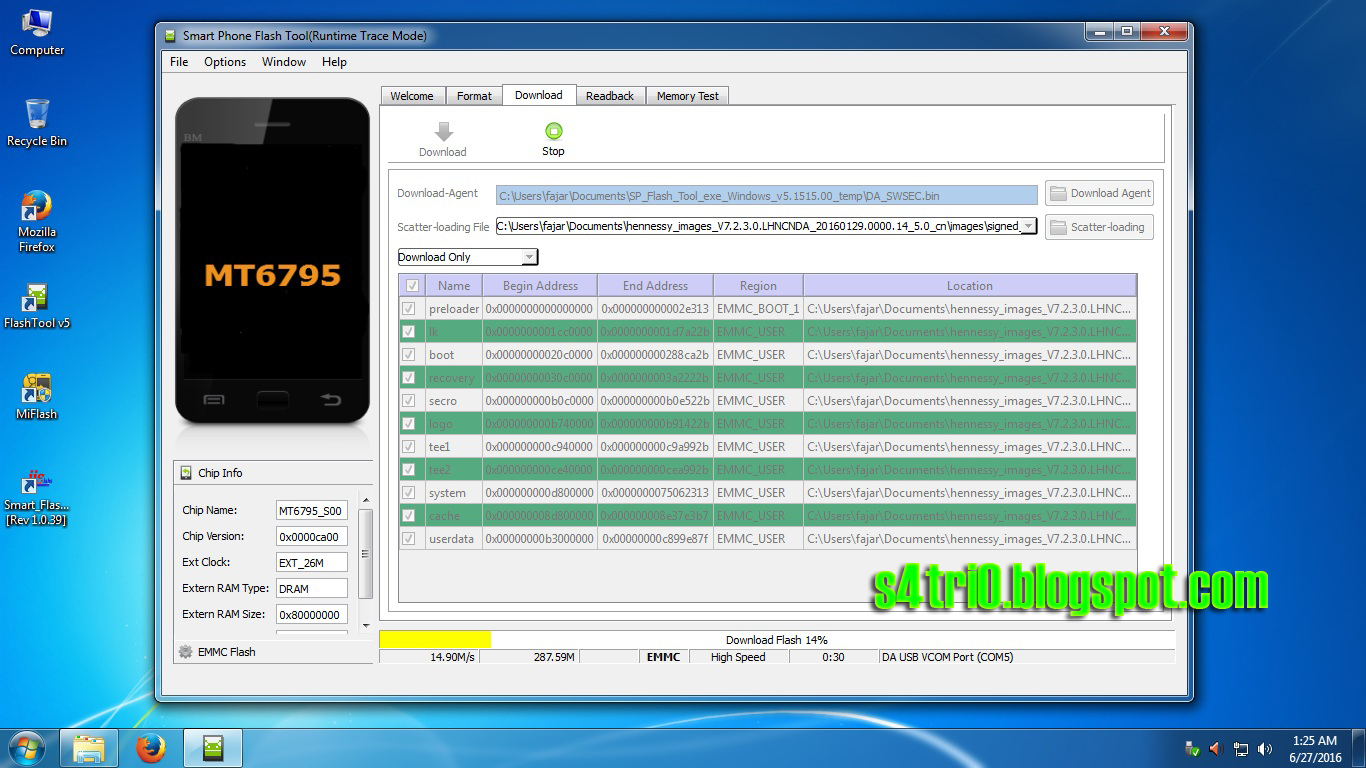Viewport: 1366px width, 768px height.
Task: Switch to the Memory Test tab
Action: coord(688,96)
